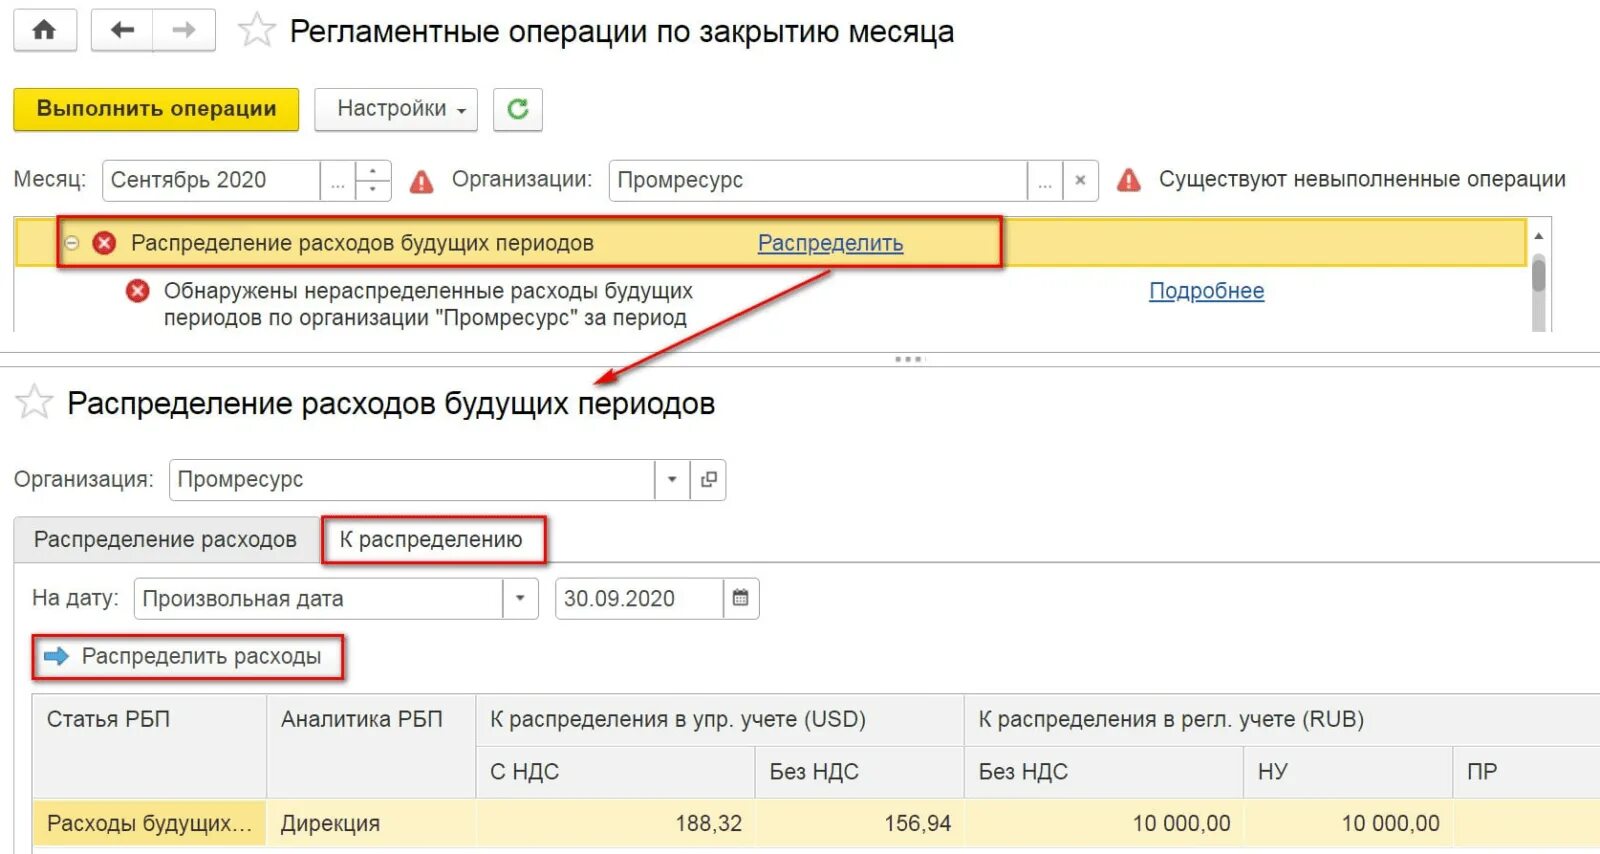
Task: Click the red error icon on distribution row
Action: click(104, 243)
